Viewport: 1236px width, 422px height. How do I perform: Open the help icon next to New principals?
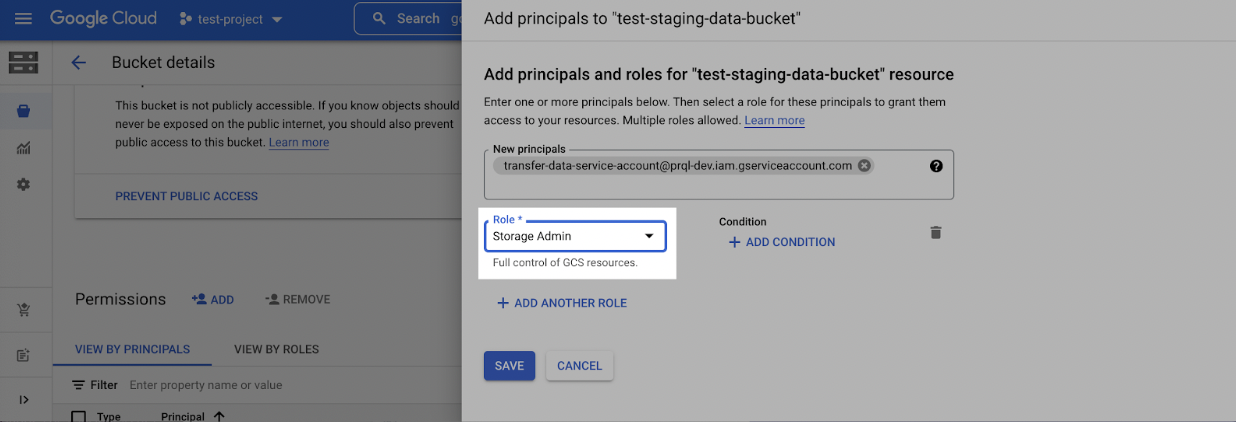pyautogui.click(x=936, y=166)
